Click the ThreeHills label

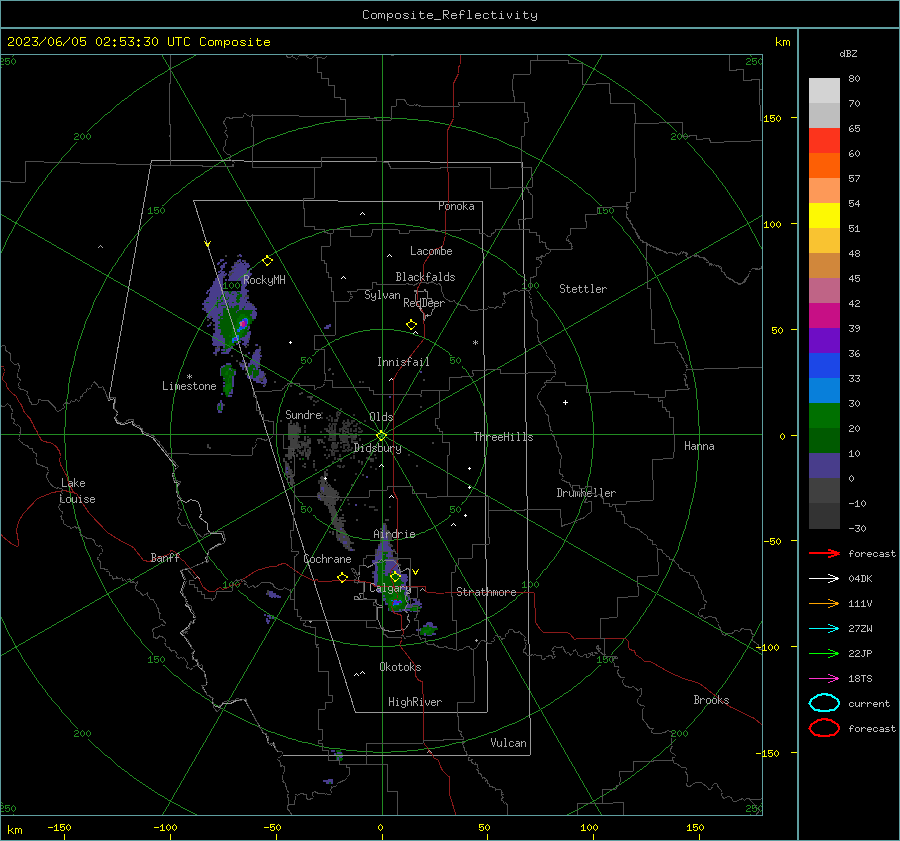pos(503,437)
